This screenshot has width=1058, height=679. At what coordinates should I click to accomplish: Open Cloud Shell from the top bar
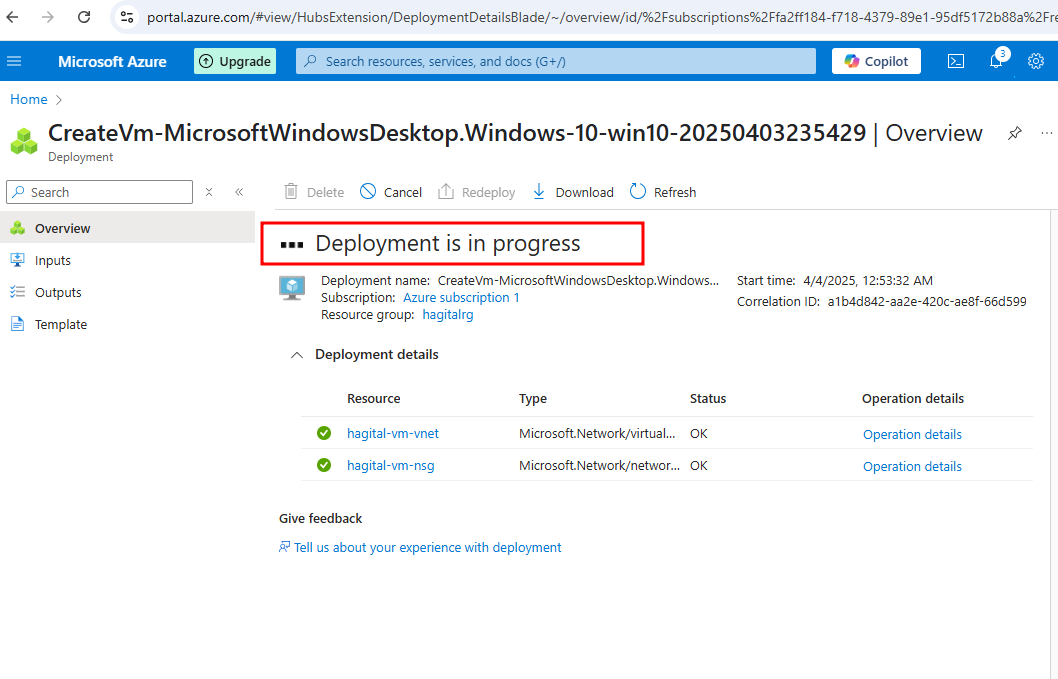[x=955, y=61]
